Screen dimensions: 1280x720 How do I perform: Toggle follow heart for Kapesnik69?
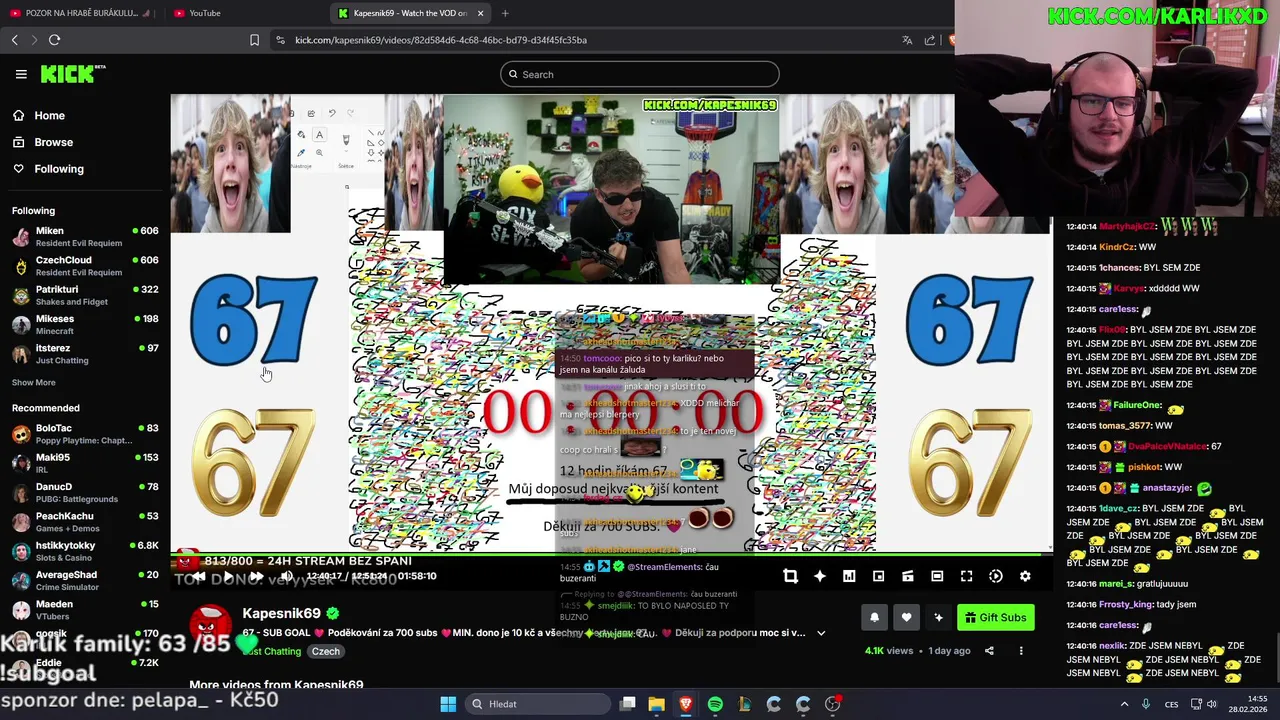pyautogui.click(x=906, y=617)
